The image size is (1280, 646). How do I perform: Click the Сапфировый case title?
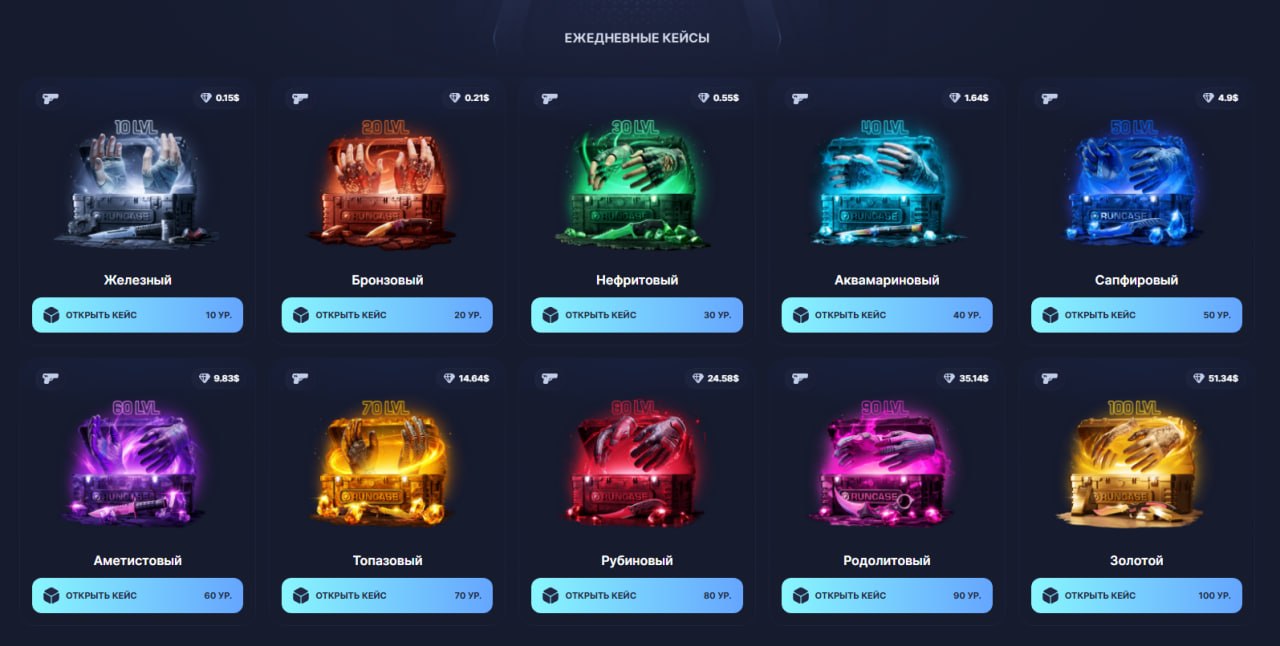(1136, 281)
